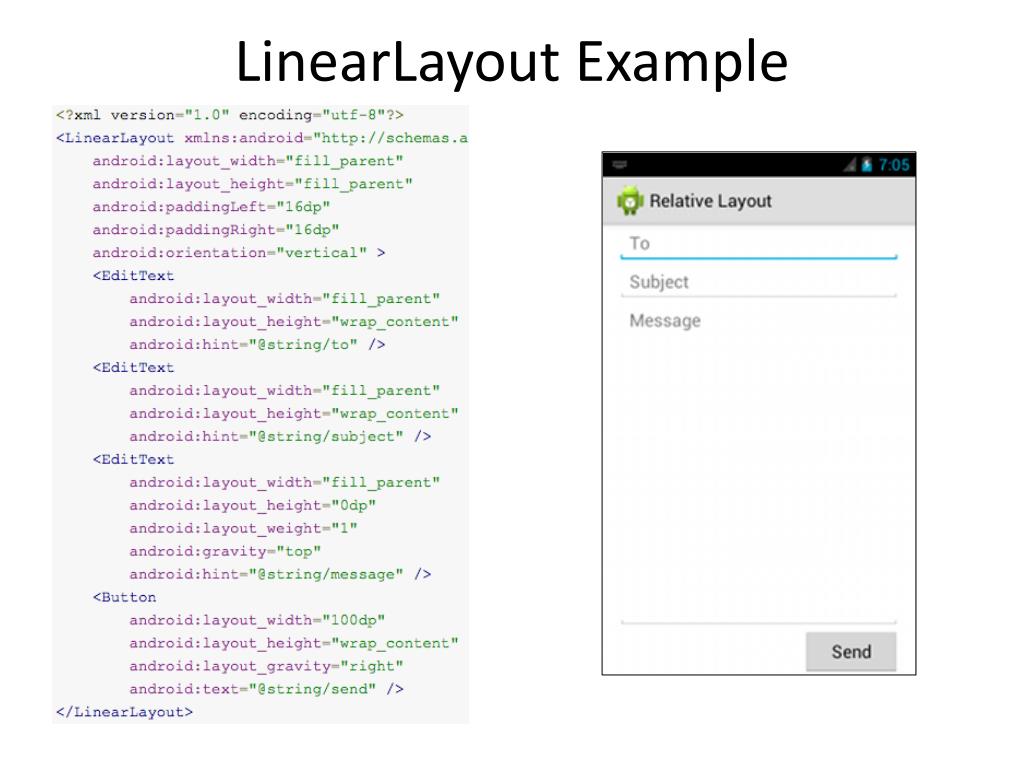
Task: Click the LinearLayout Example slide title
Action: [x=512, y=61]
